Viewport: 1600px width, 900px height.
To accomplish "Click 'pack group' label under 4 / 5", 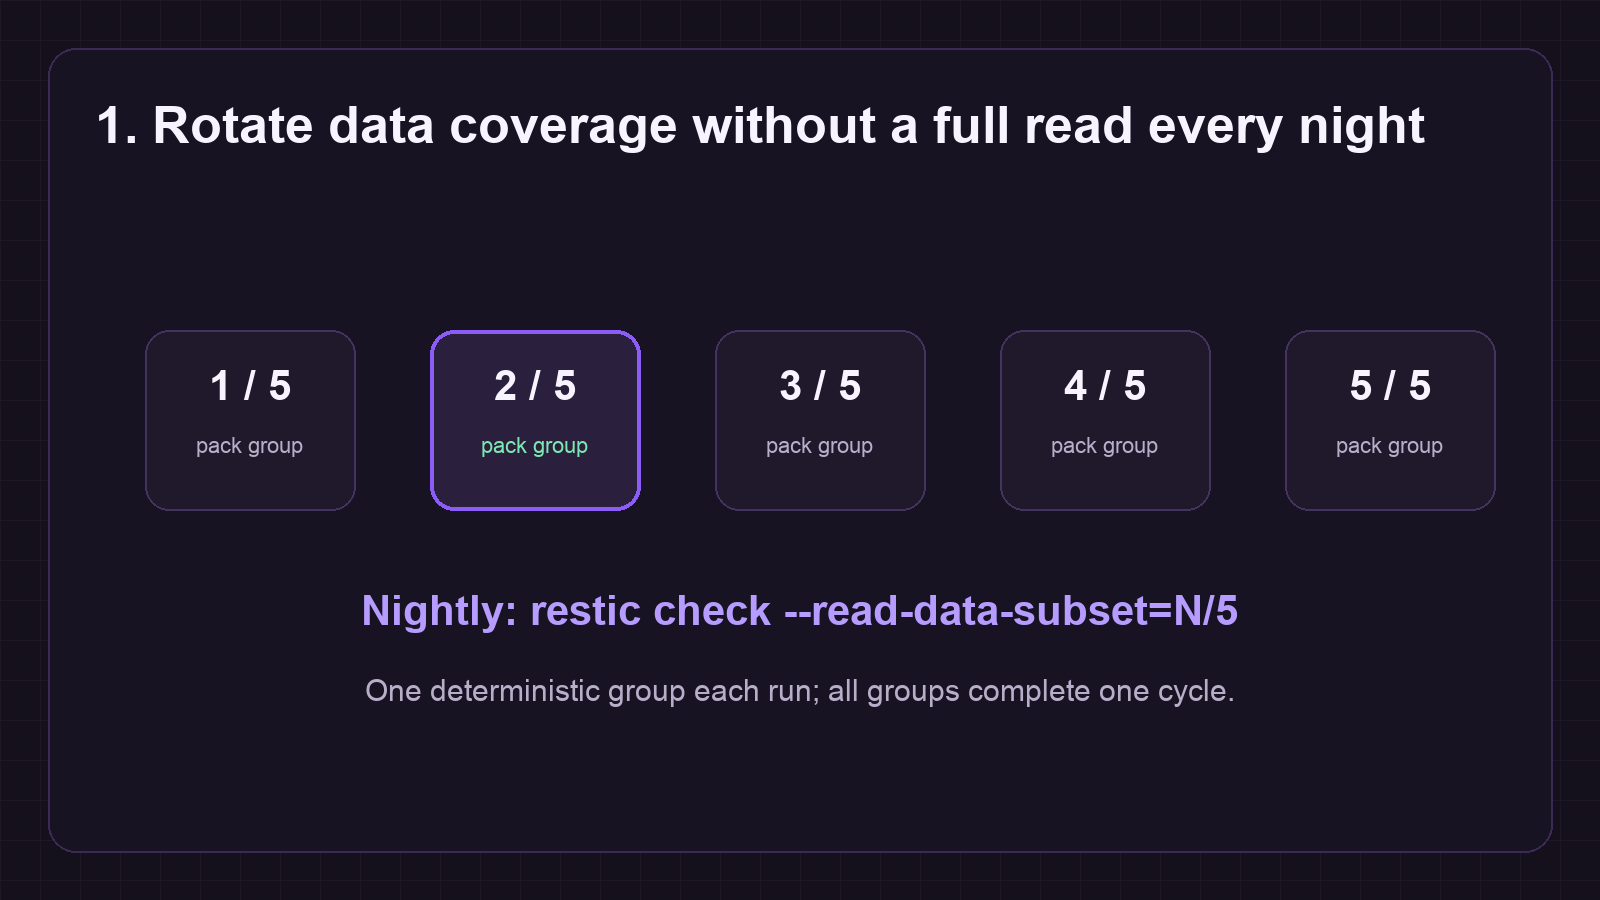I will click(1104, 446).
